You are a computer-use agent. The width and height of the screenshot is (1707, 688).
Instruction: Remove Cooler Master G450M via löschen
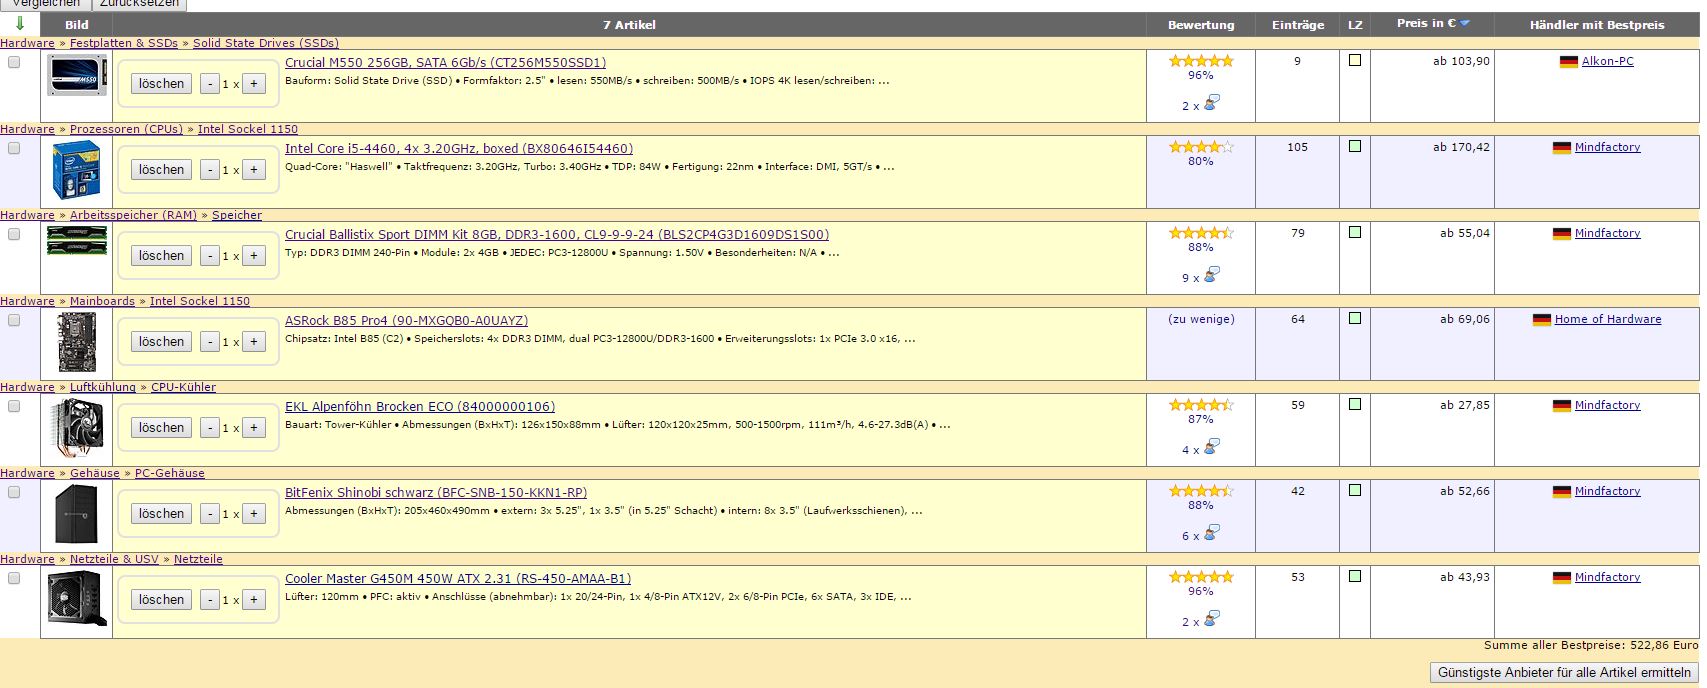(x=161, y=600)
